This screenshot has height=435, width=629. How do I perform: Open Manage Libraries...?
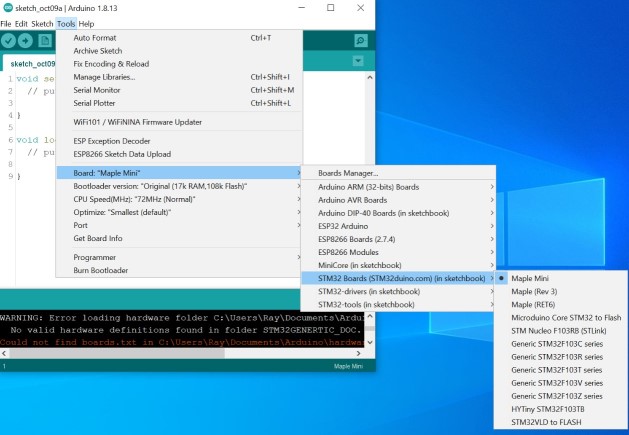(x=179, y=77)
